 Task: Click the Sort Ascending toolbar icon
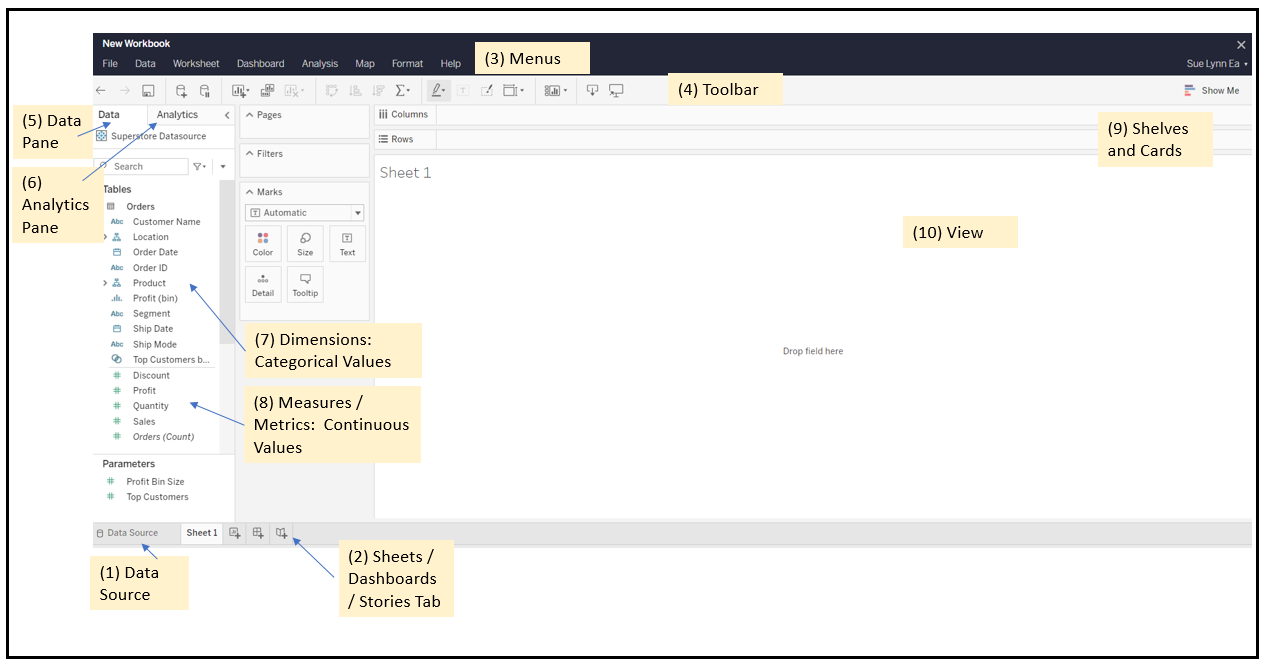(x=355, y=90)
